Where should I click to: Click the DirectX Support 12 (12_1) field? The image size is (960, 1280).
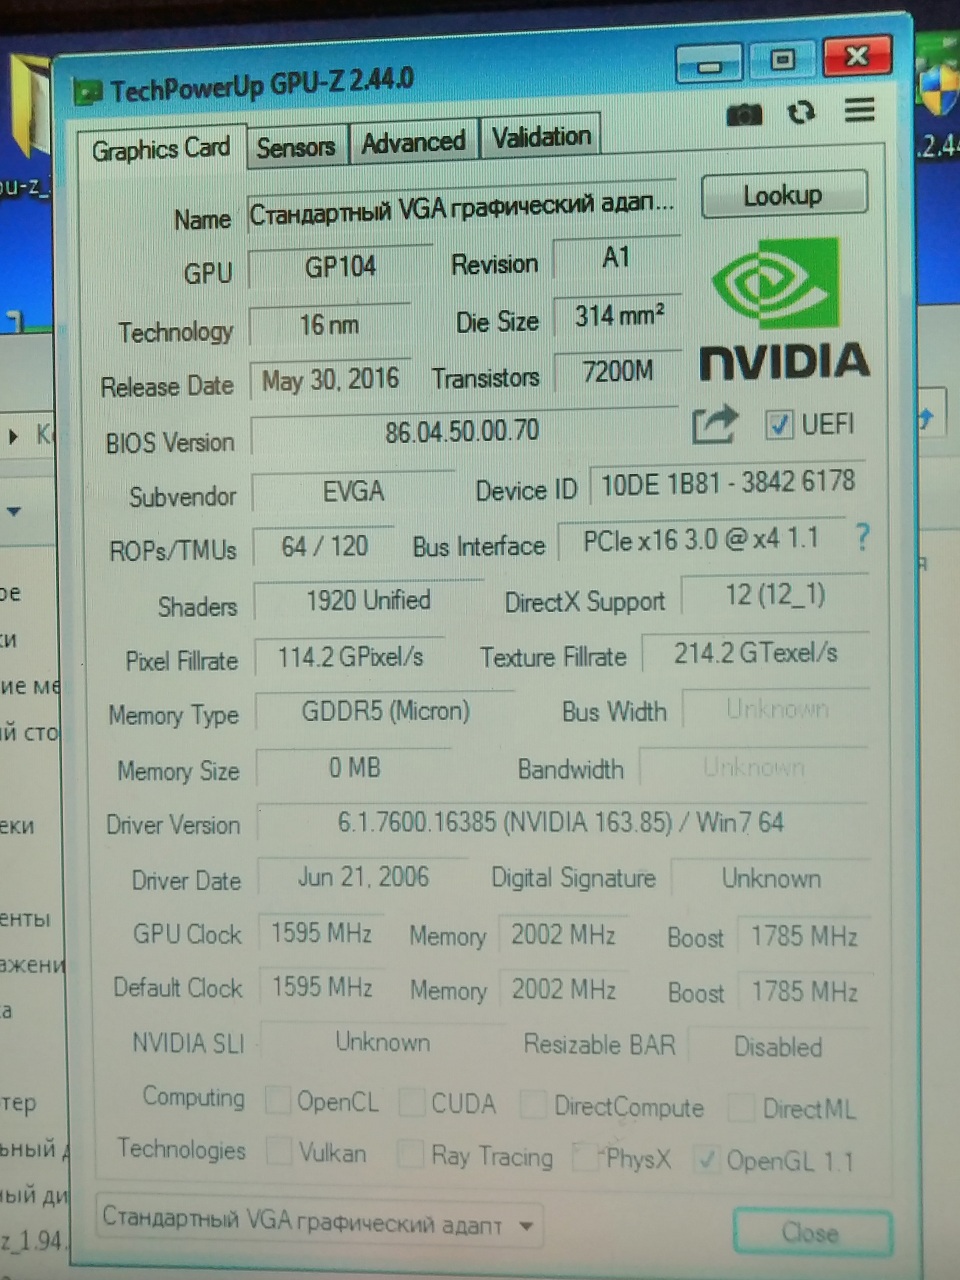coord(774,596)
